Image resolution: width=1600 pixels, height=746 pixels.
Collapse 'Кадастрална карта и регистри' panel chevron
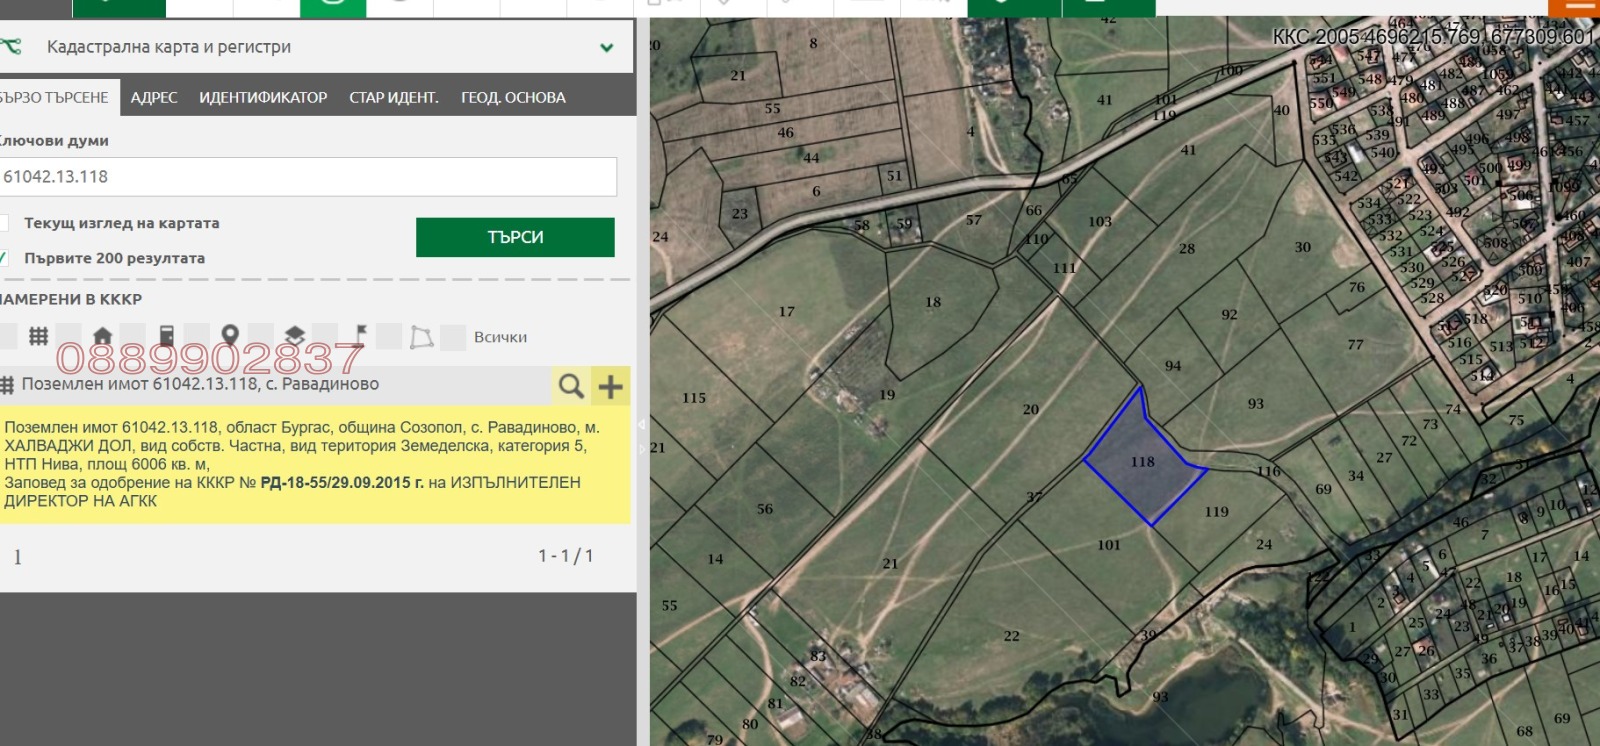click(606, 47)
